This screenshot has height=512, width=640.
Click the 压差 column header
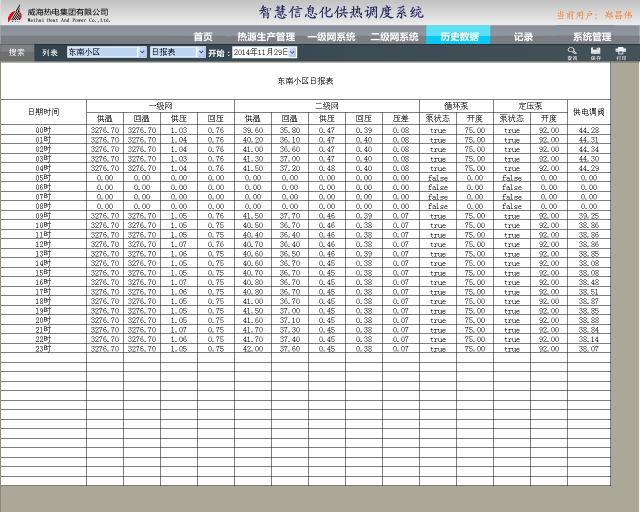pyautogui.click(x=401, y=118)
